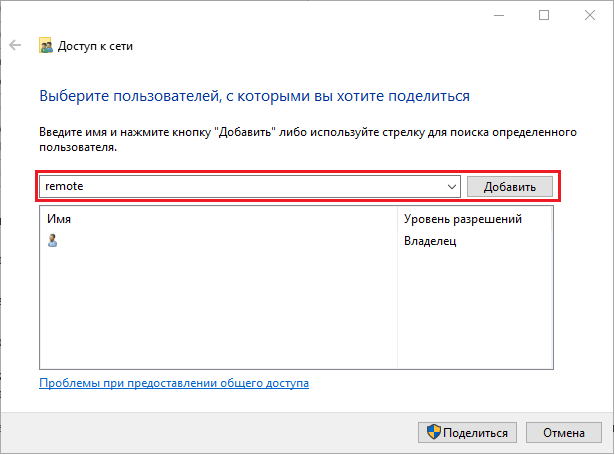615x455 pixels.
Task: Click the Доступ к сети window title text
Action: [x=96, y=45]
